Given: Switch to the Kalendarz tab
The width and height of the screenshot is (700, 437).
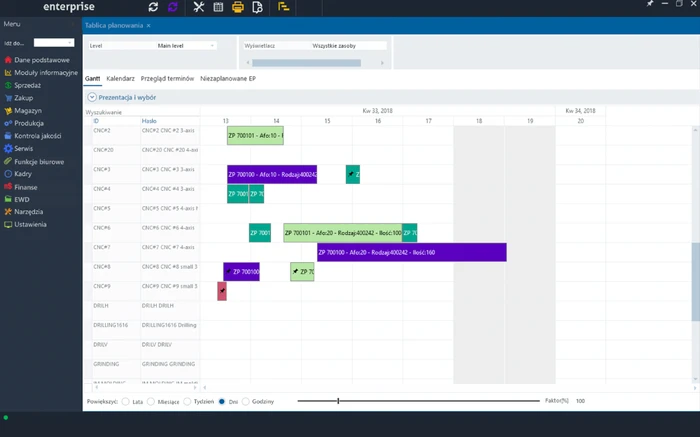Looking at the screenshot, I should point(120,77).
